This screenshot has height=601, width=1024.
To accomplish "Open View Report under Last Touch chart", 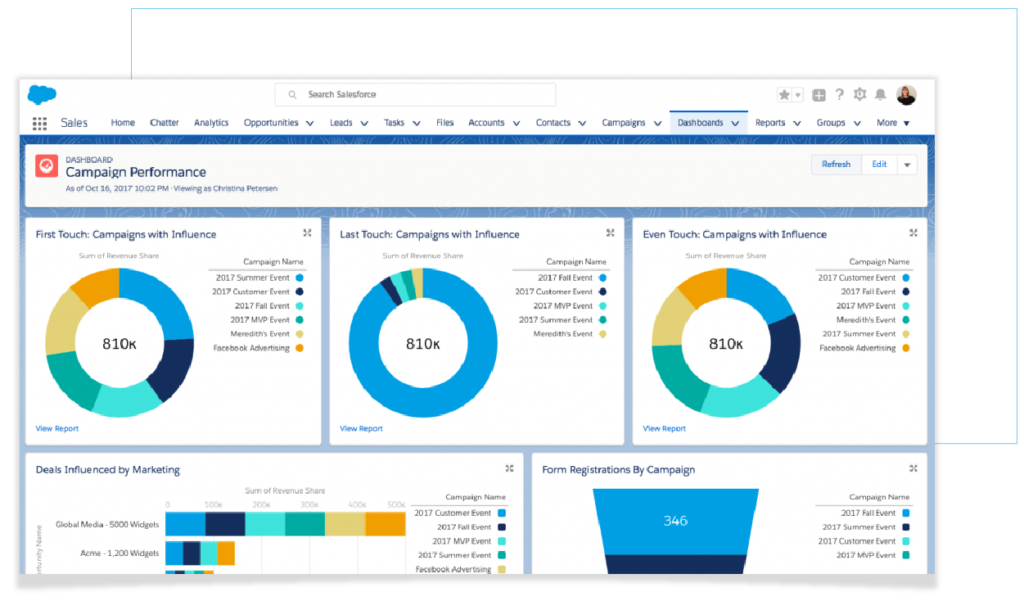I will (361, 429).
